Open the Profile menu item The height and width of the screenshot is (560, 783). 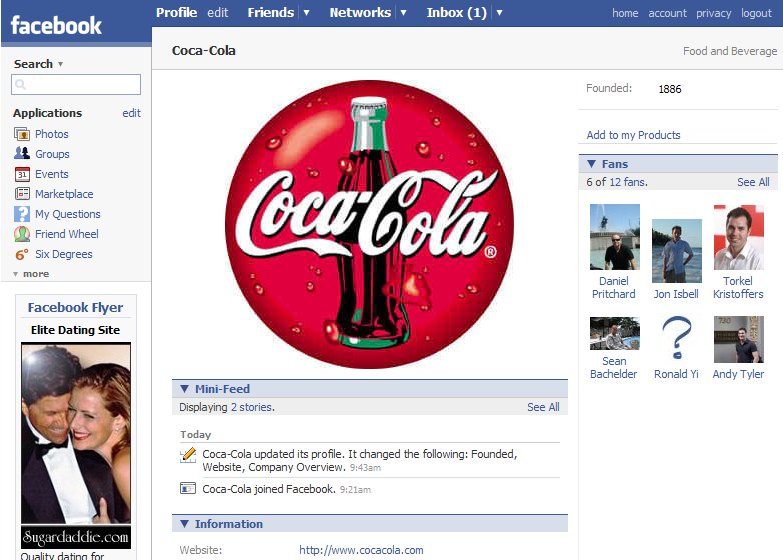pos(176,13)
